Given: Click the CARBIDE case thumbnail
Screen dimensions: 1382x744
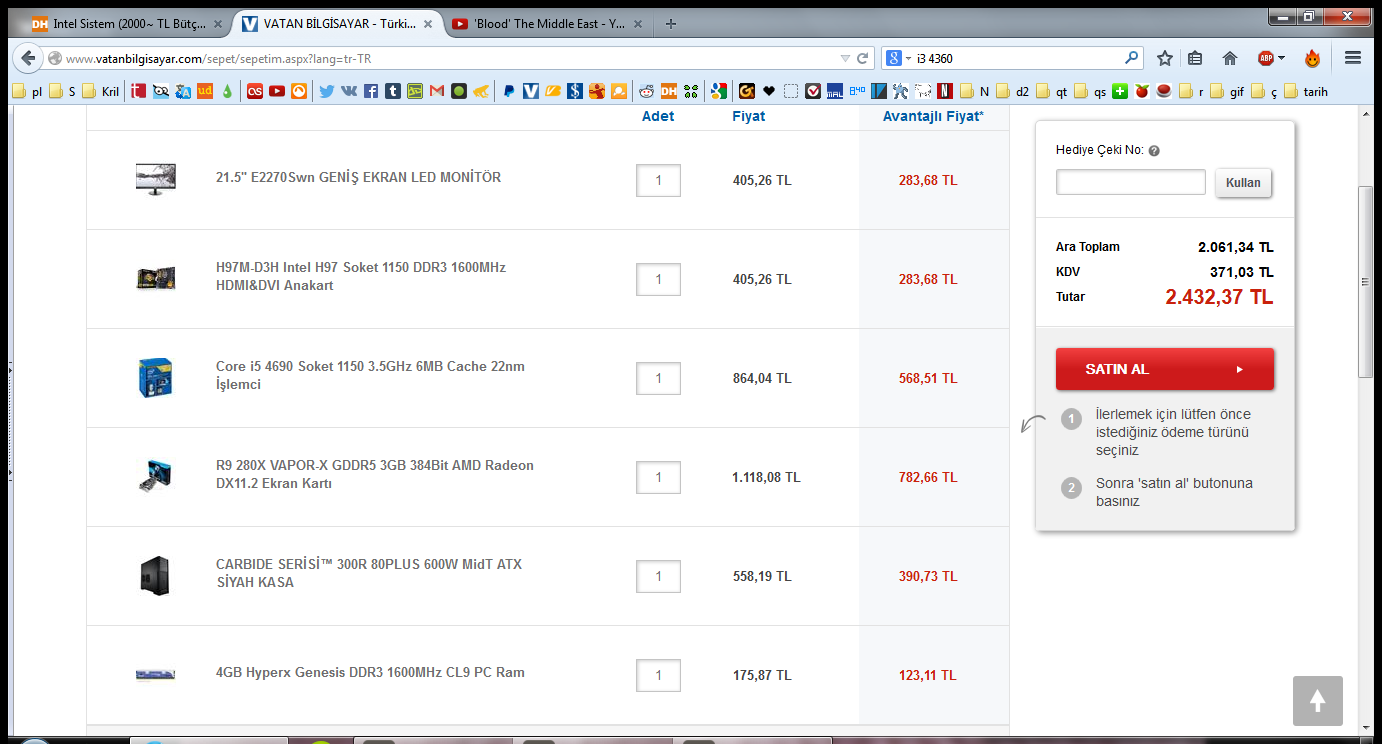Looking at the screenshot, I should click(156, 577).
